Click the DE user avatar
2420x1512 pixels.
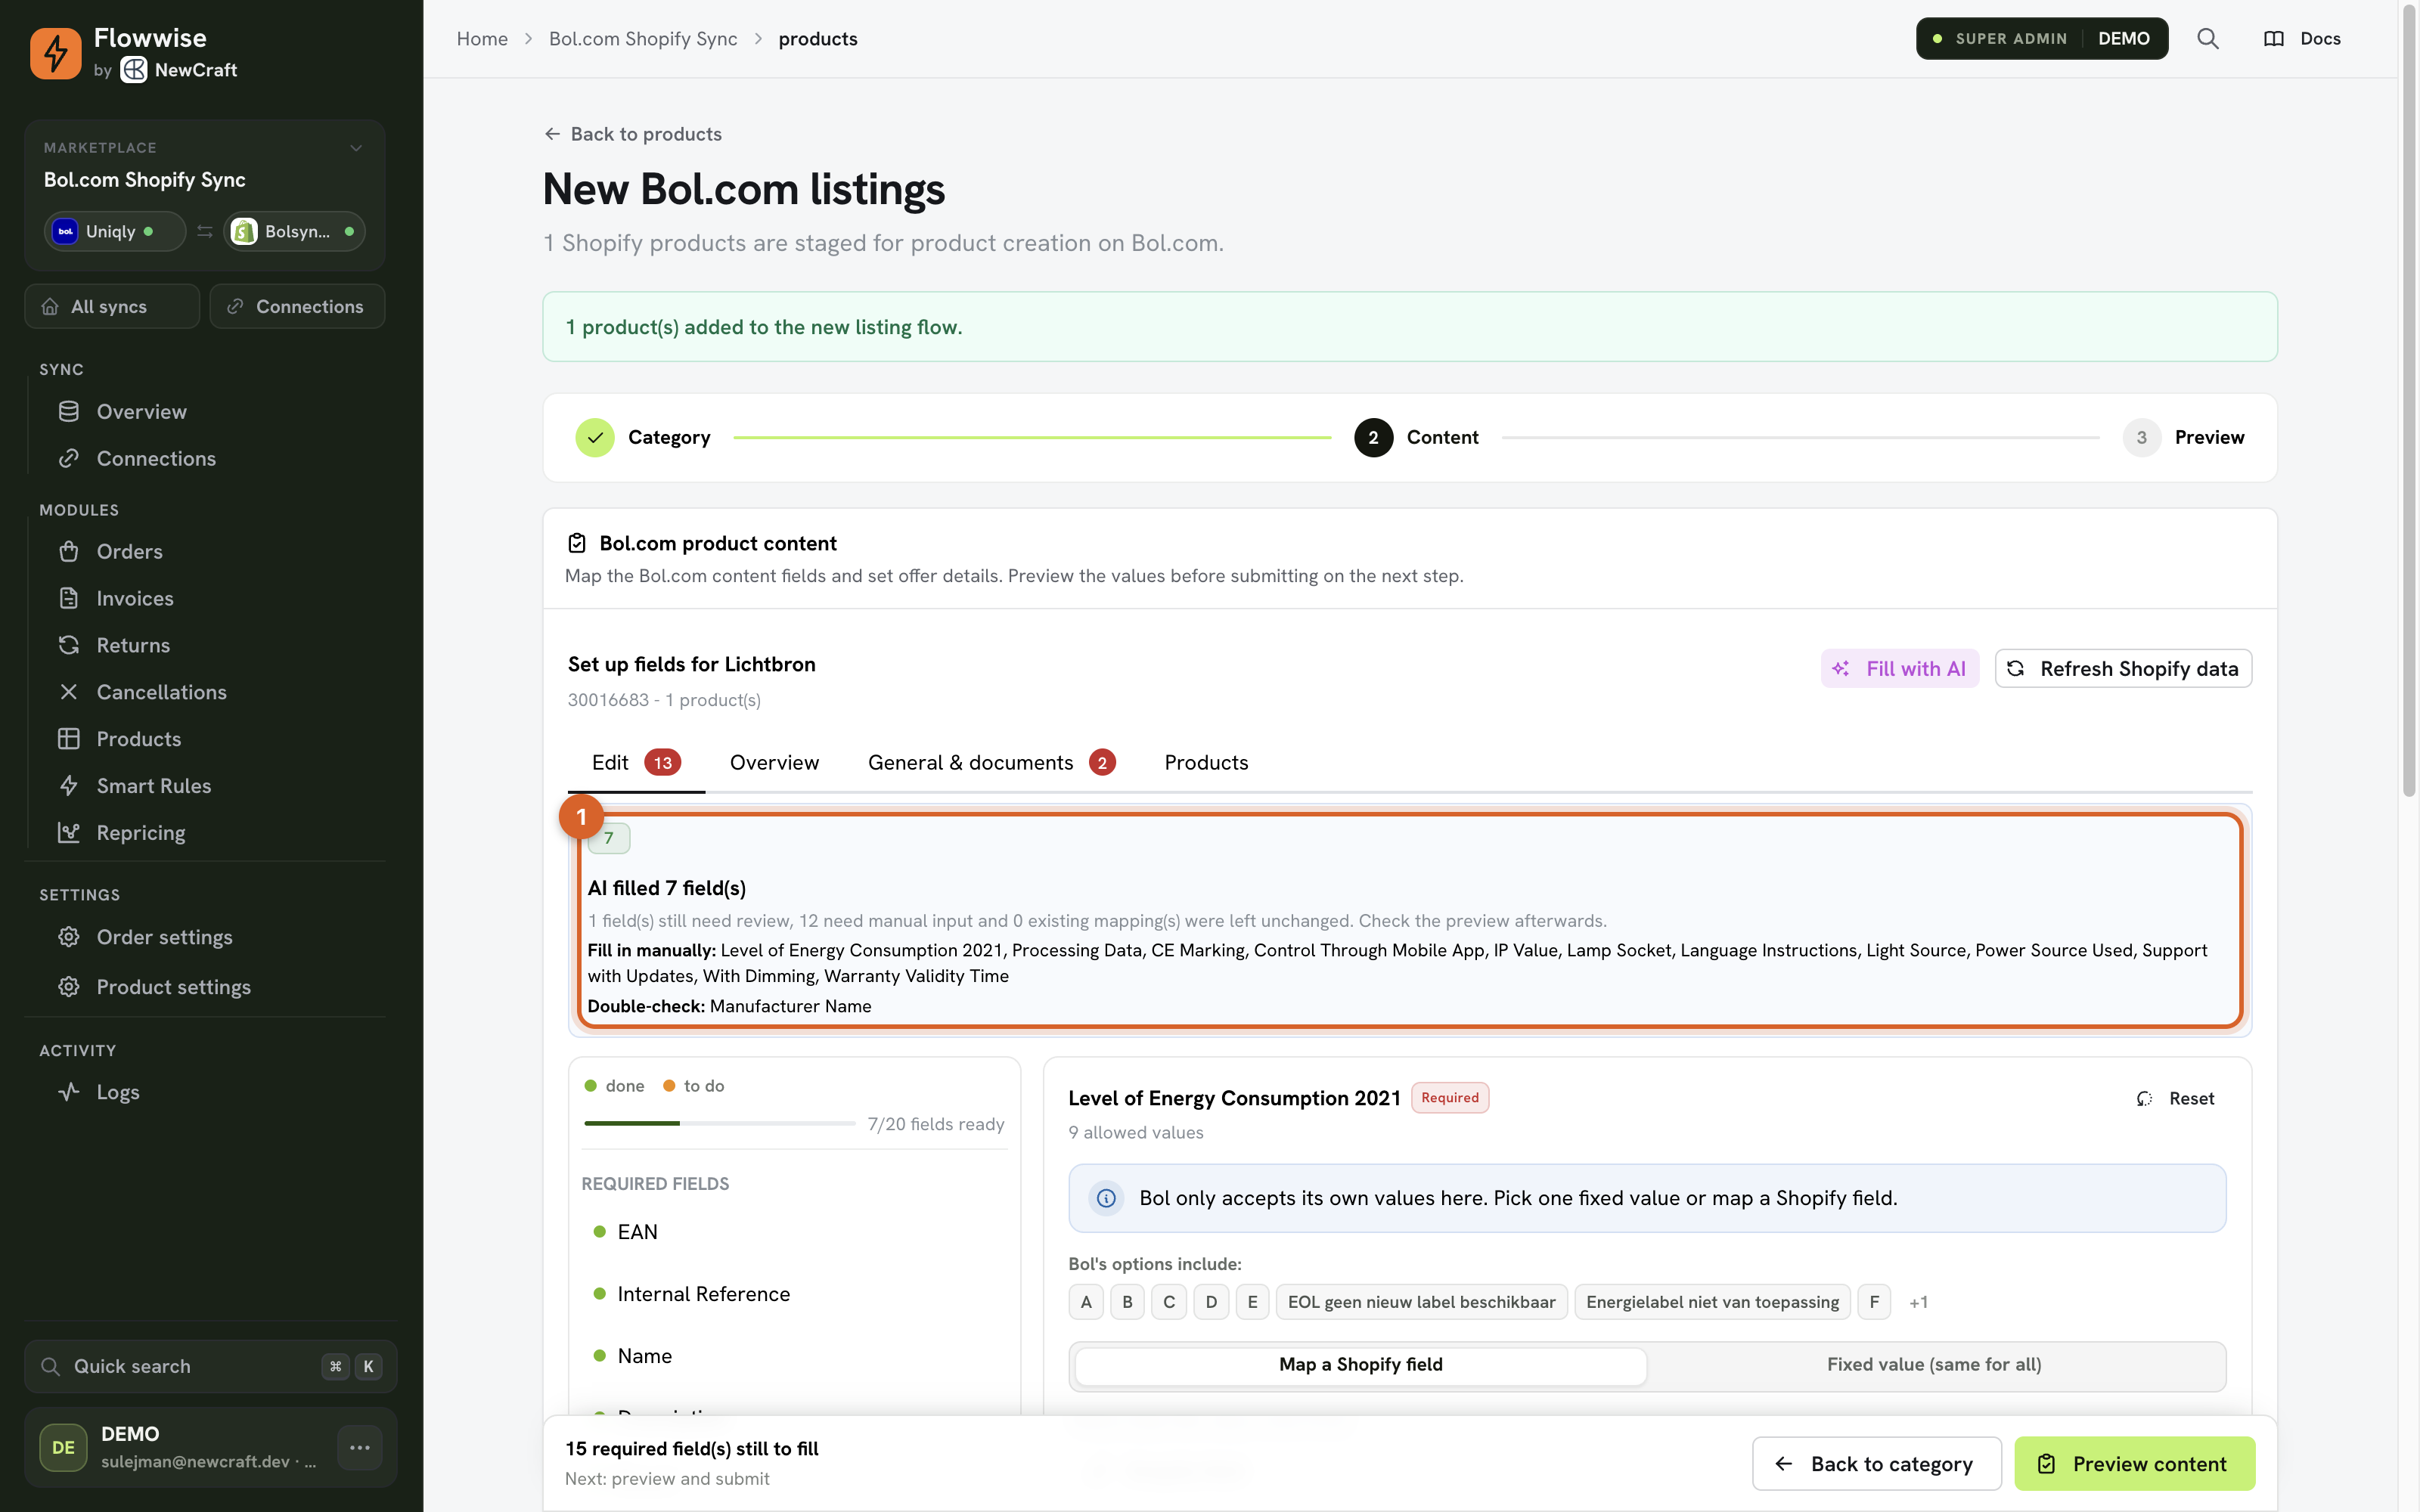(63, 1447)
